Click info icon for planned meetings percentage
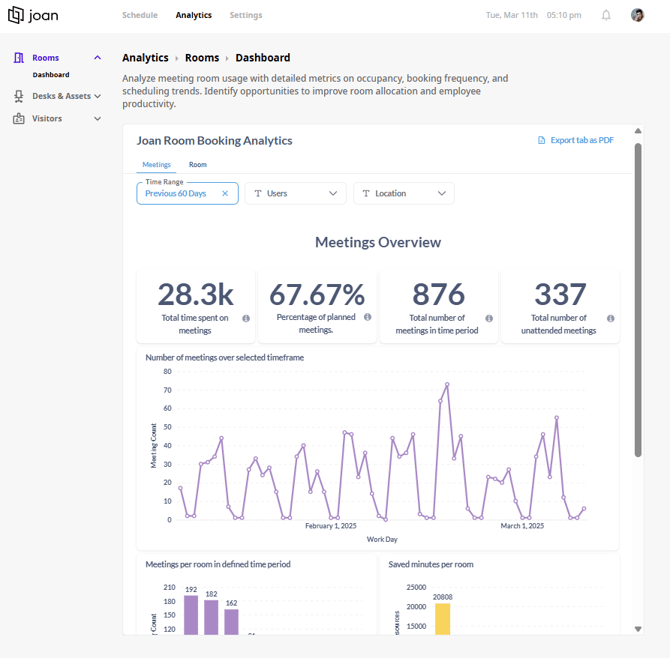Image resolution: width=670 pixels, height=658 pixels. [x=367, y=317]
